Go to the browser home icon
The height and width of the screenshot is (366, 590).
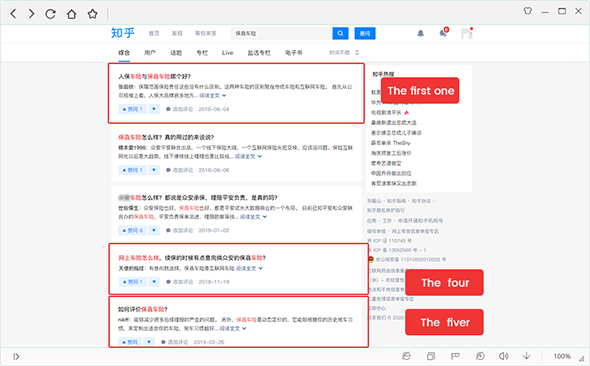[71, 14]
